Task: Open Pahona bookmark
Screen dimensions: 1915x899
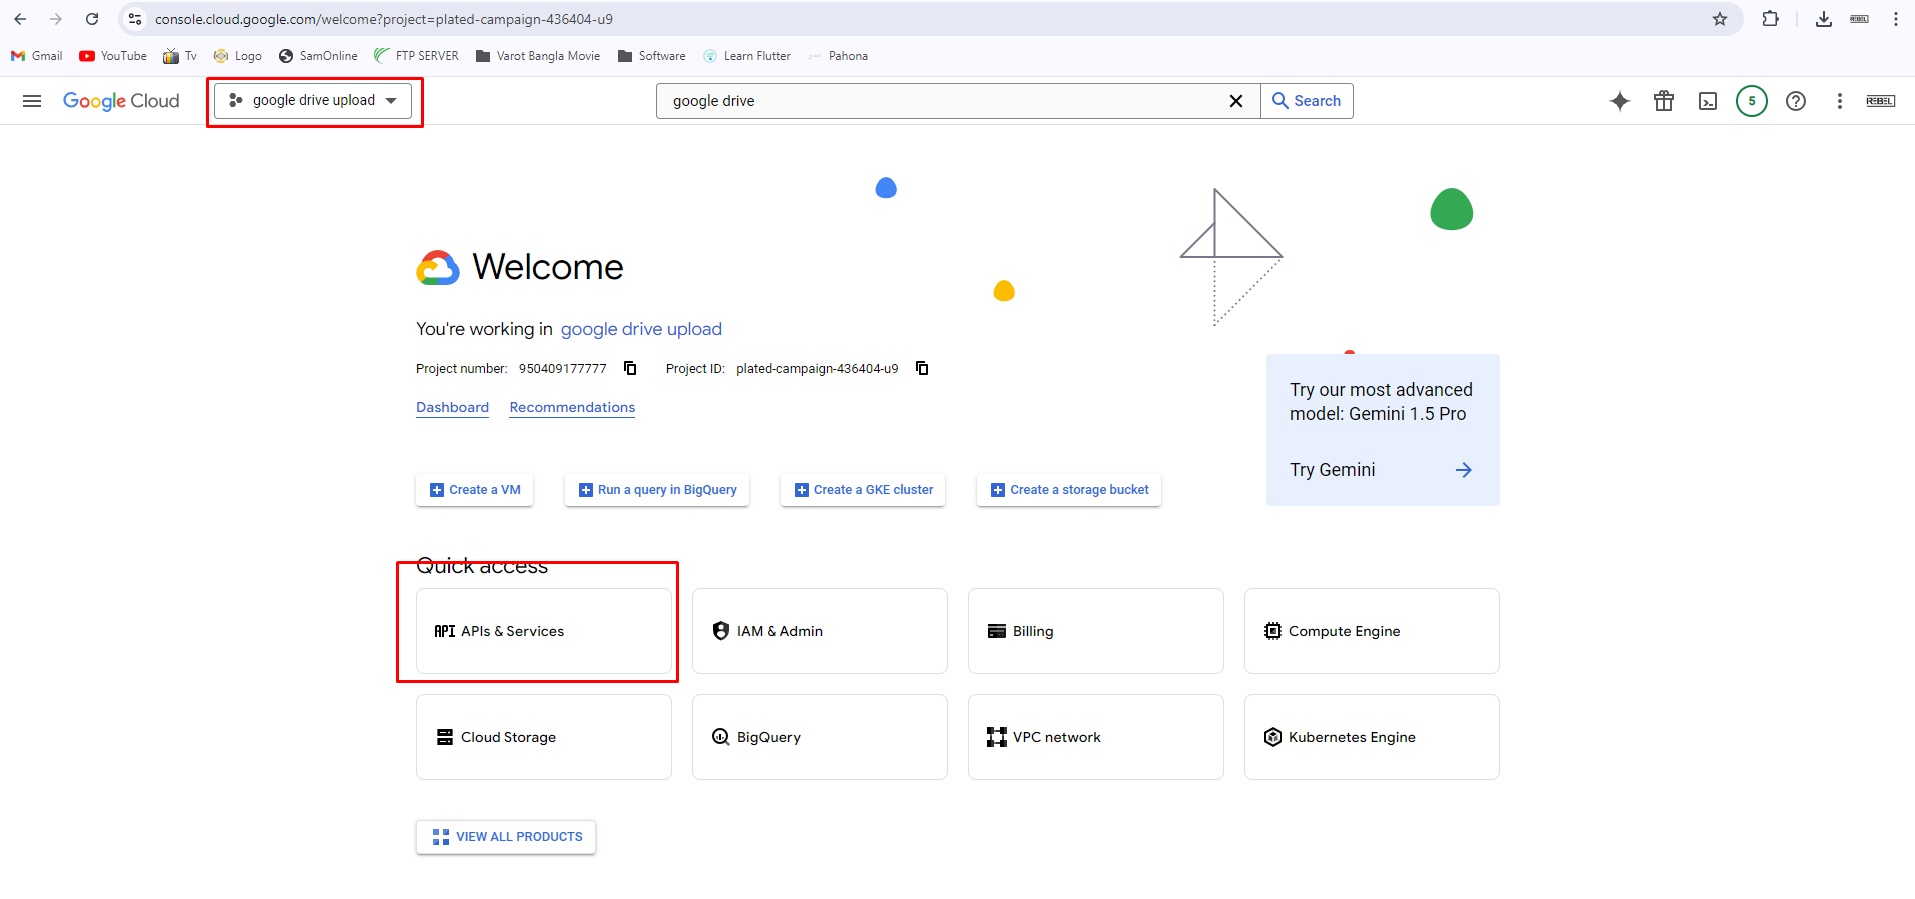Action: click(x=838, y=56)
